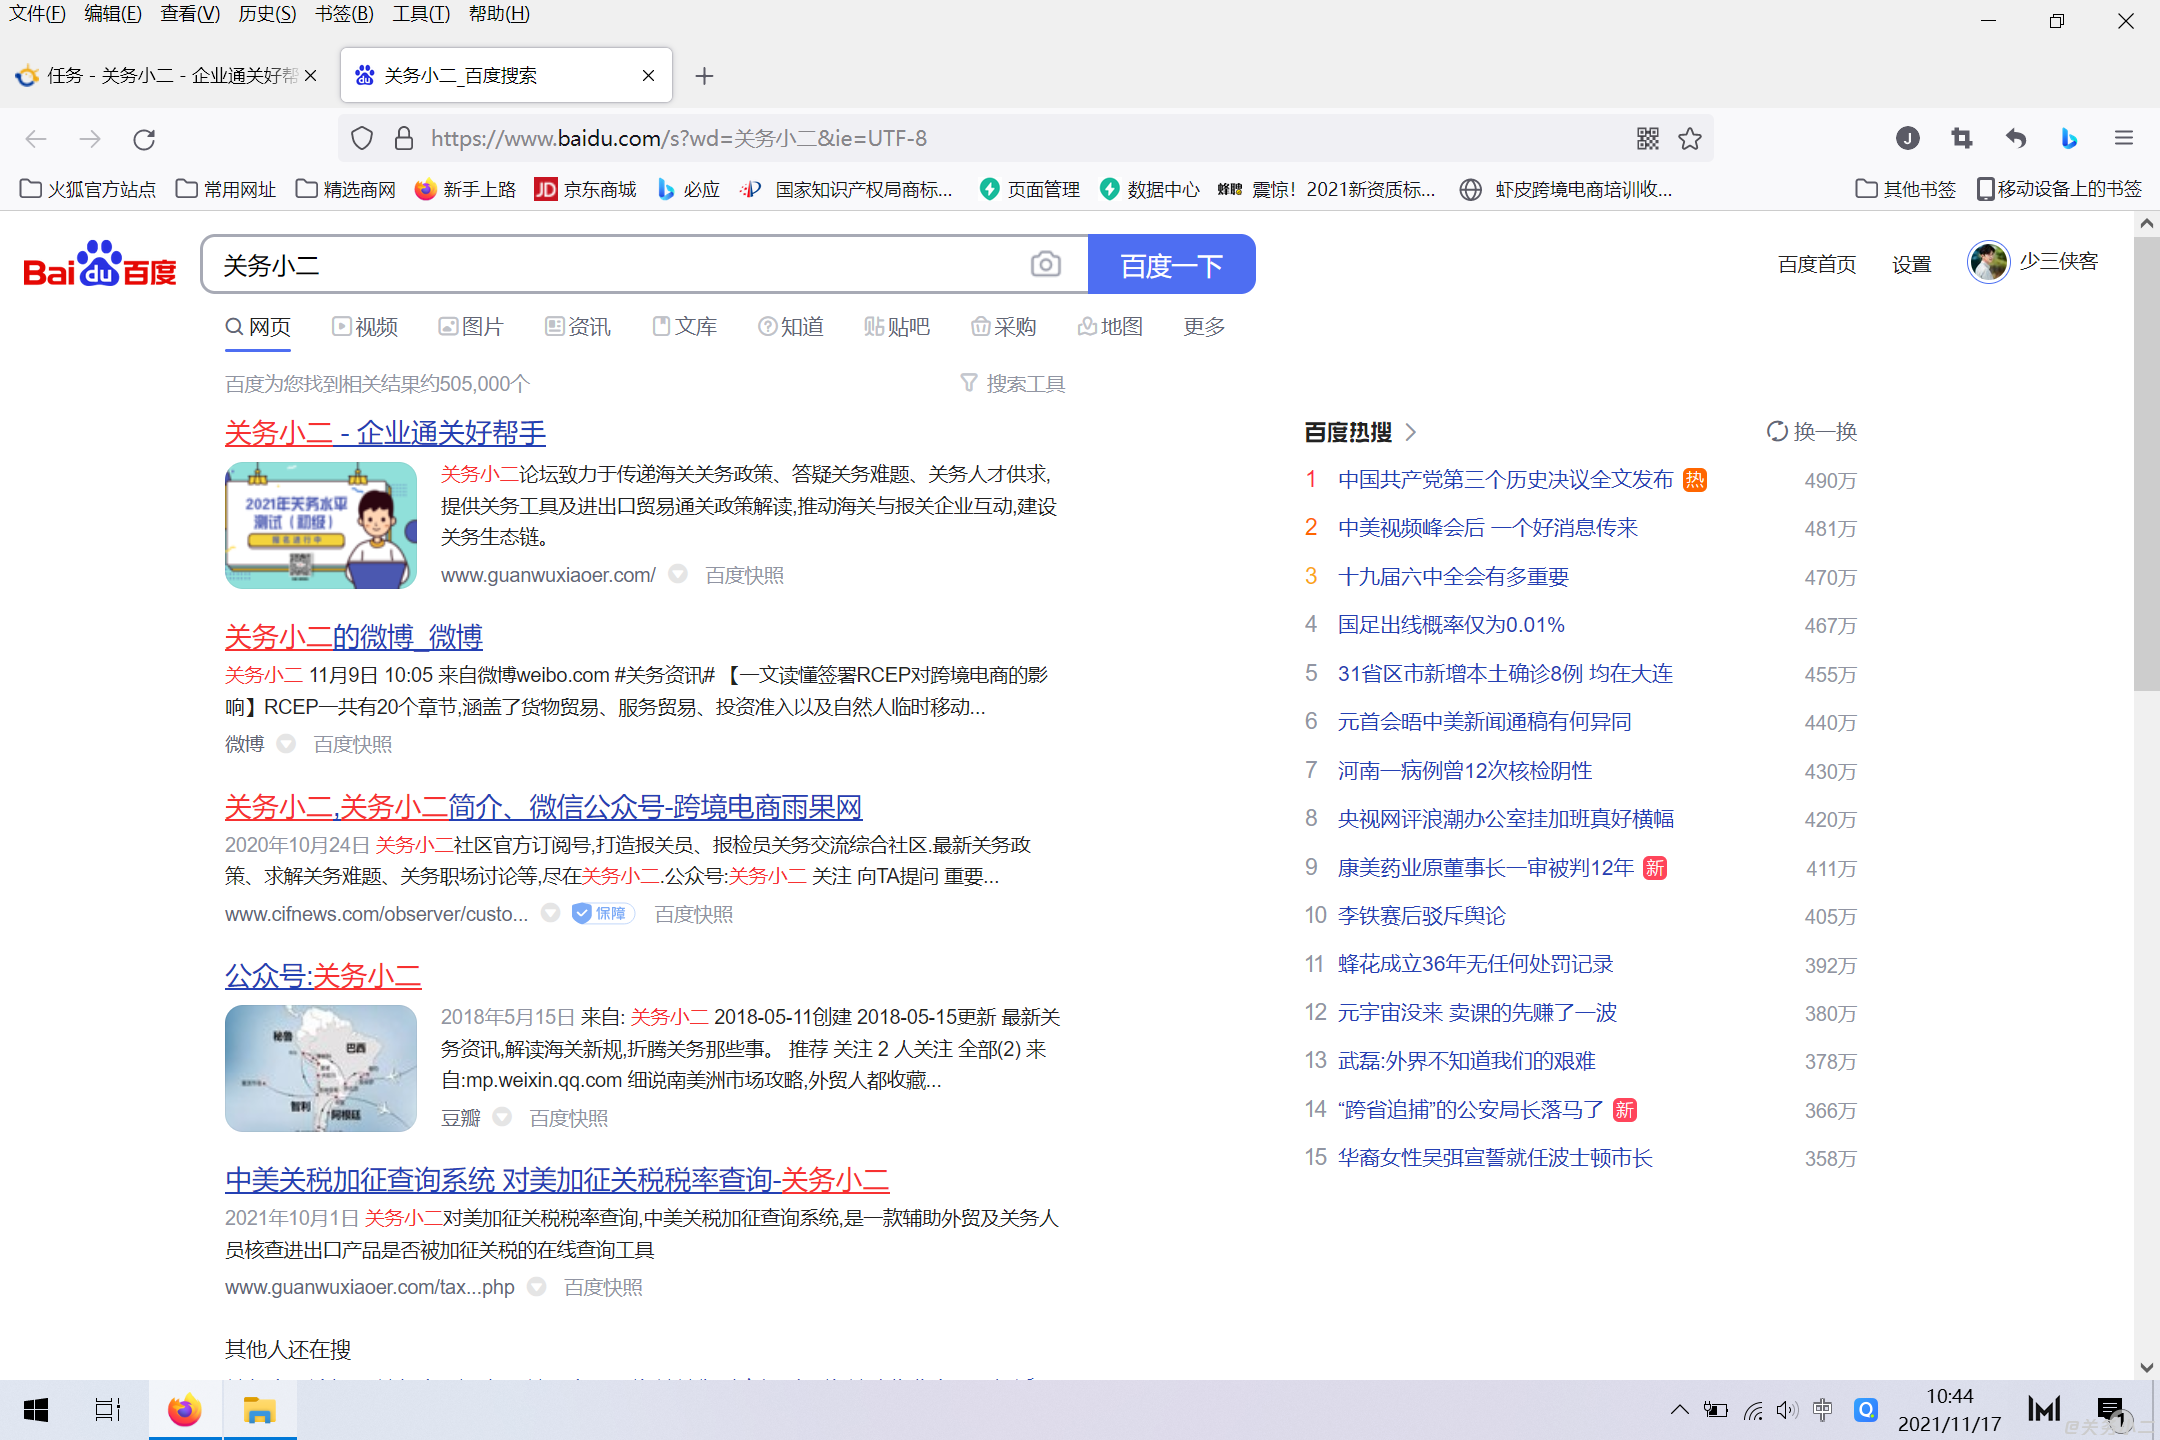The width and height of the screenshot is (2160, 1440).
Task: Open hot search 国足出线概率仅为0.01%
Action: click(x=1451, y=625)
